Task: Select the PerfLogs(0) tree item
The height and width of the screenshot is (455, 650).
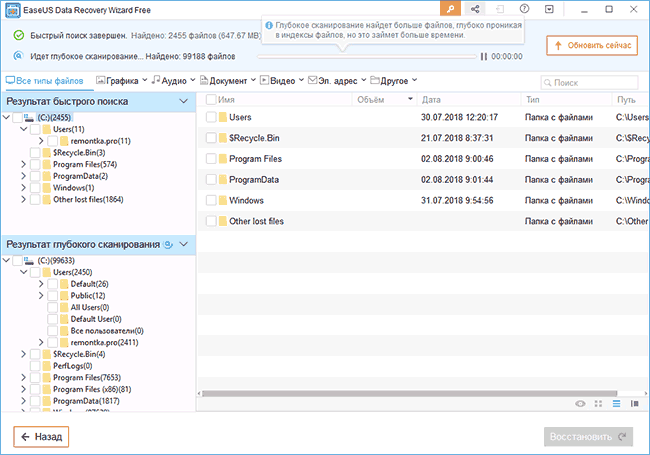Action: click(x=73, y=366)
